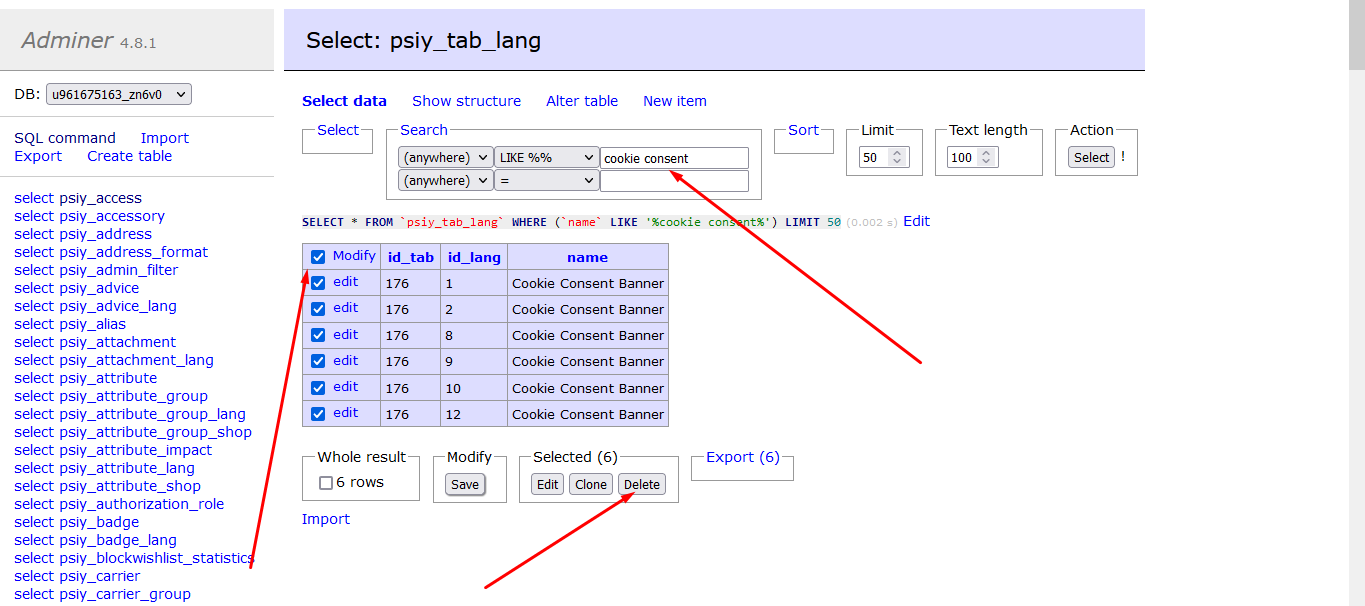Screen dimensions: 1365x606
Task: Select data from psiy_authorization_role
Action: pos(34,504)
